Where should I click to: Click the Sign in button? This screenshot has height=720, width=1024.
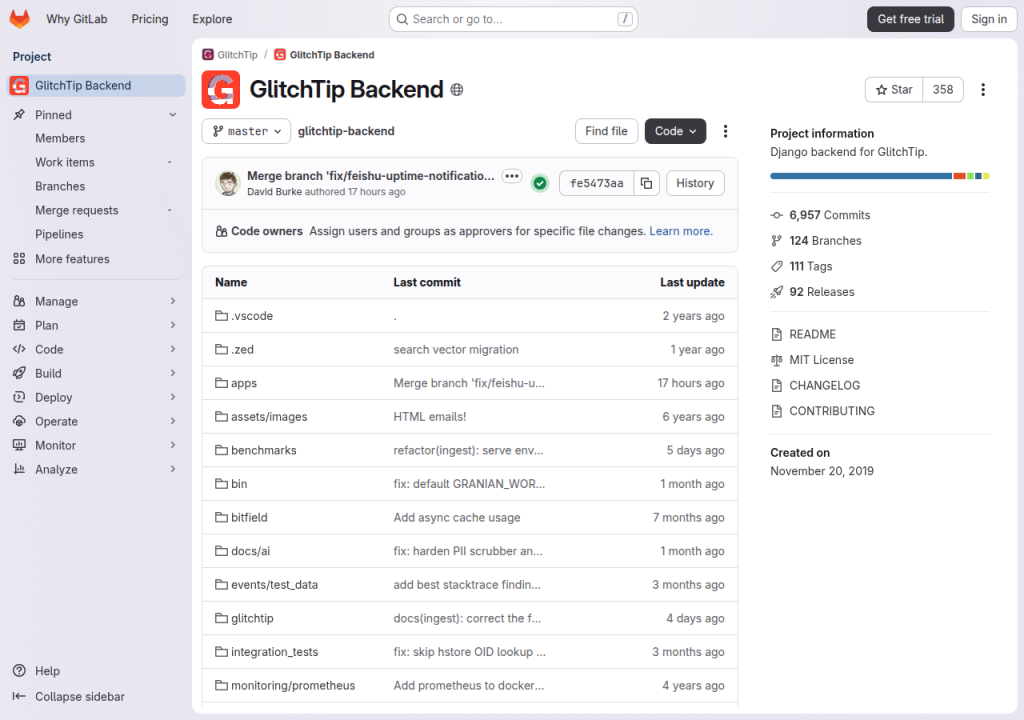[x=989, y=19]
